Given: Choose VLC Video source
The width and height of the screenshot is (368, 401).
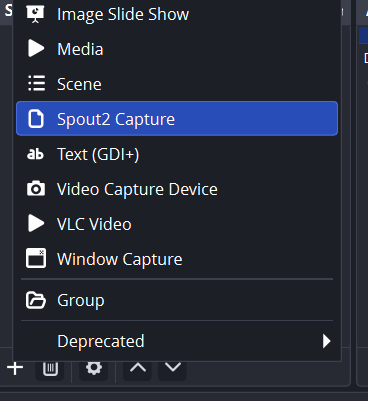Looking at the screenshot, I should pos(177,224).
